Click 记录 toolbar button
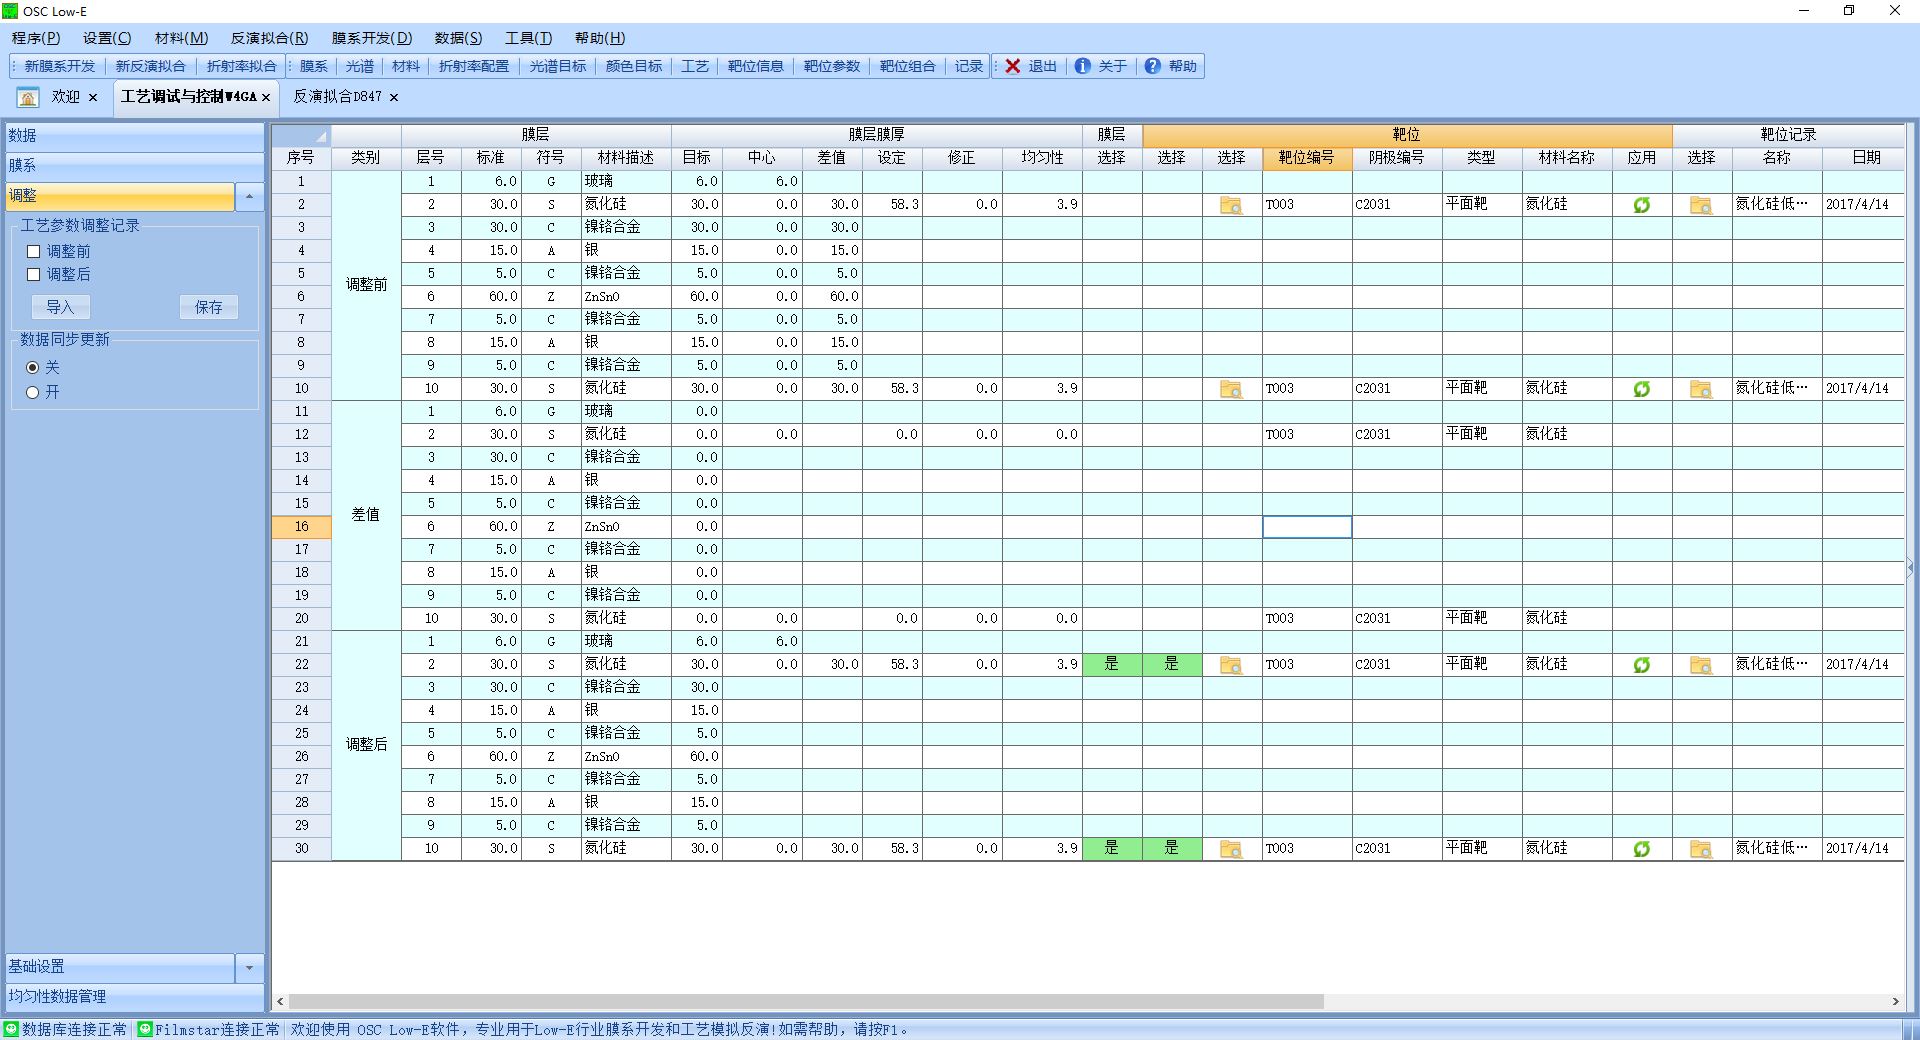 (x=969, y=66)
